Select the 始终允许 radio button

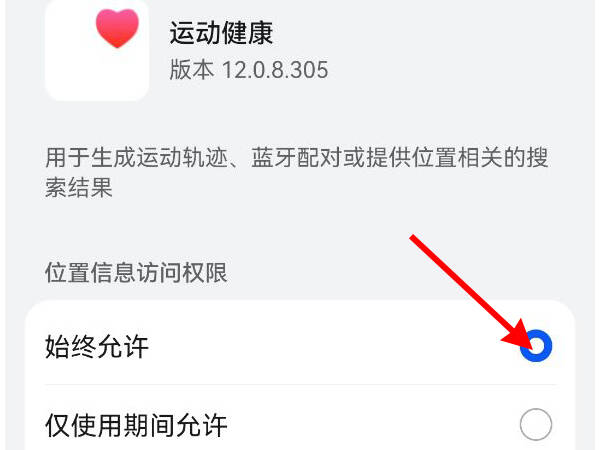(x=536, y=346)
